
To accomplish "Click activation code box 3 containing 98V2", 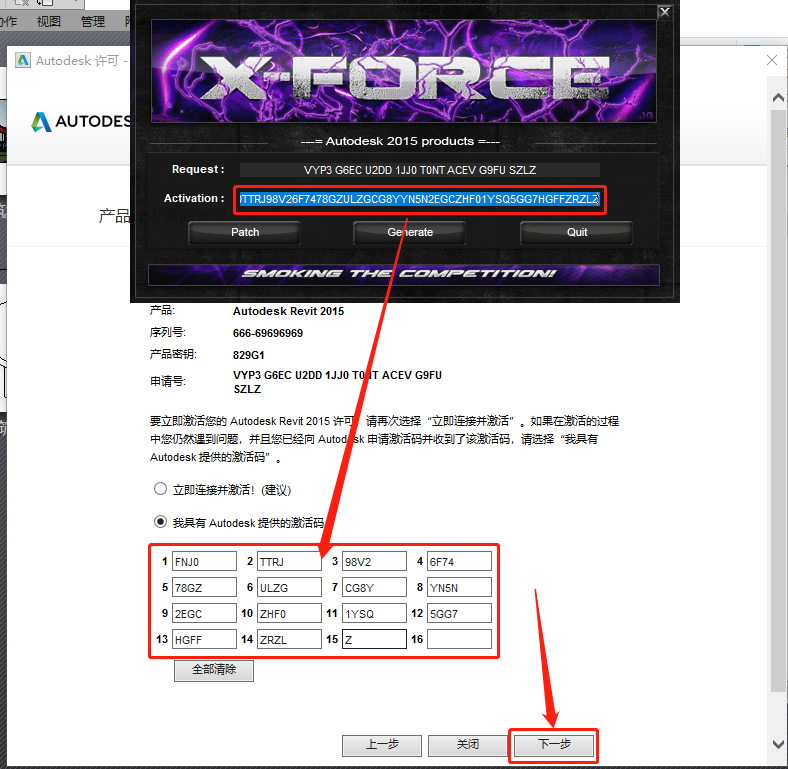I will coord(374,561).
